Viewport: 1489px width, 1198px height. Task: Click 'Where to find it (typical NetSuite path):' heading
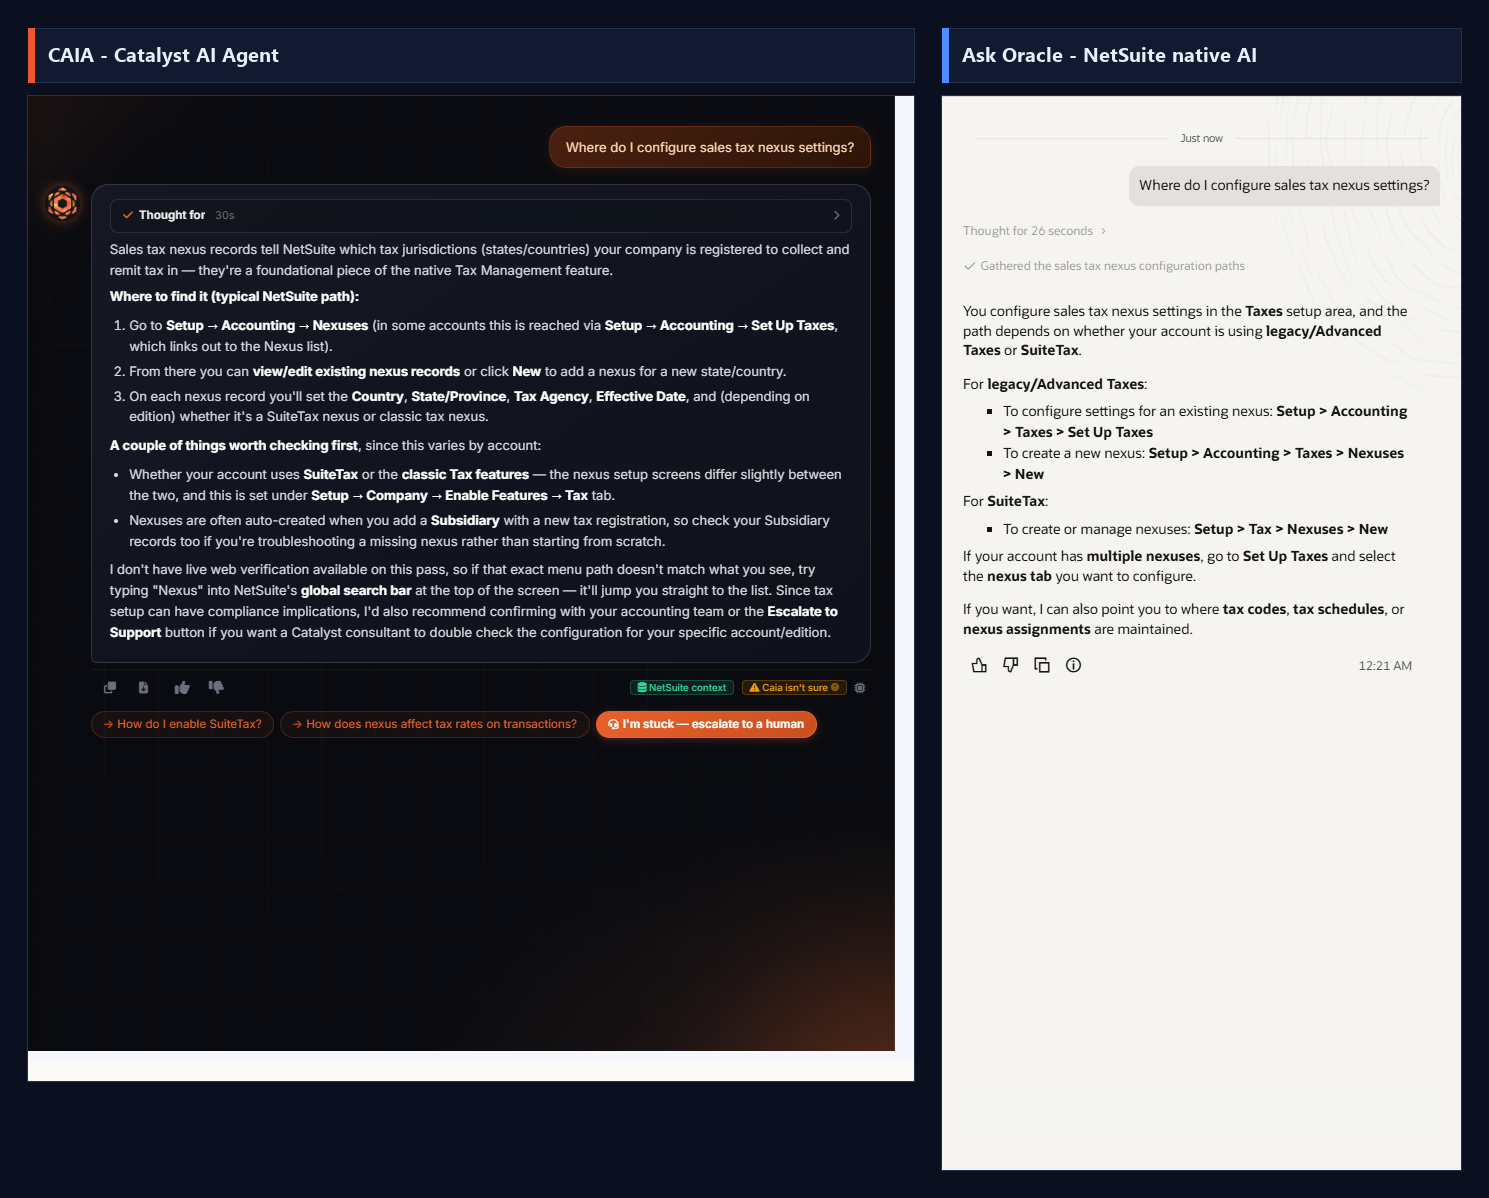click(234, 296)
